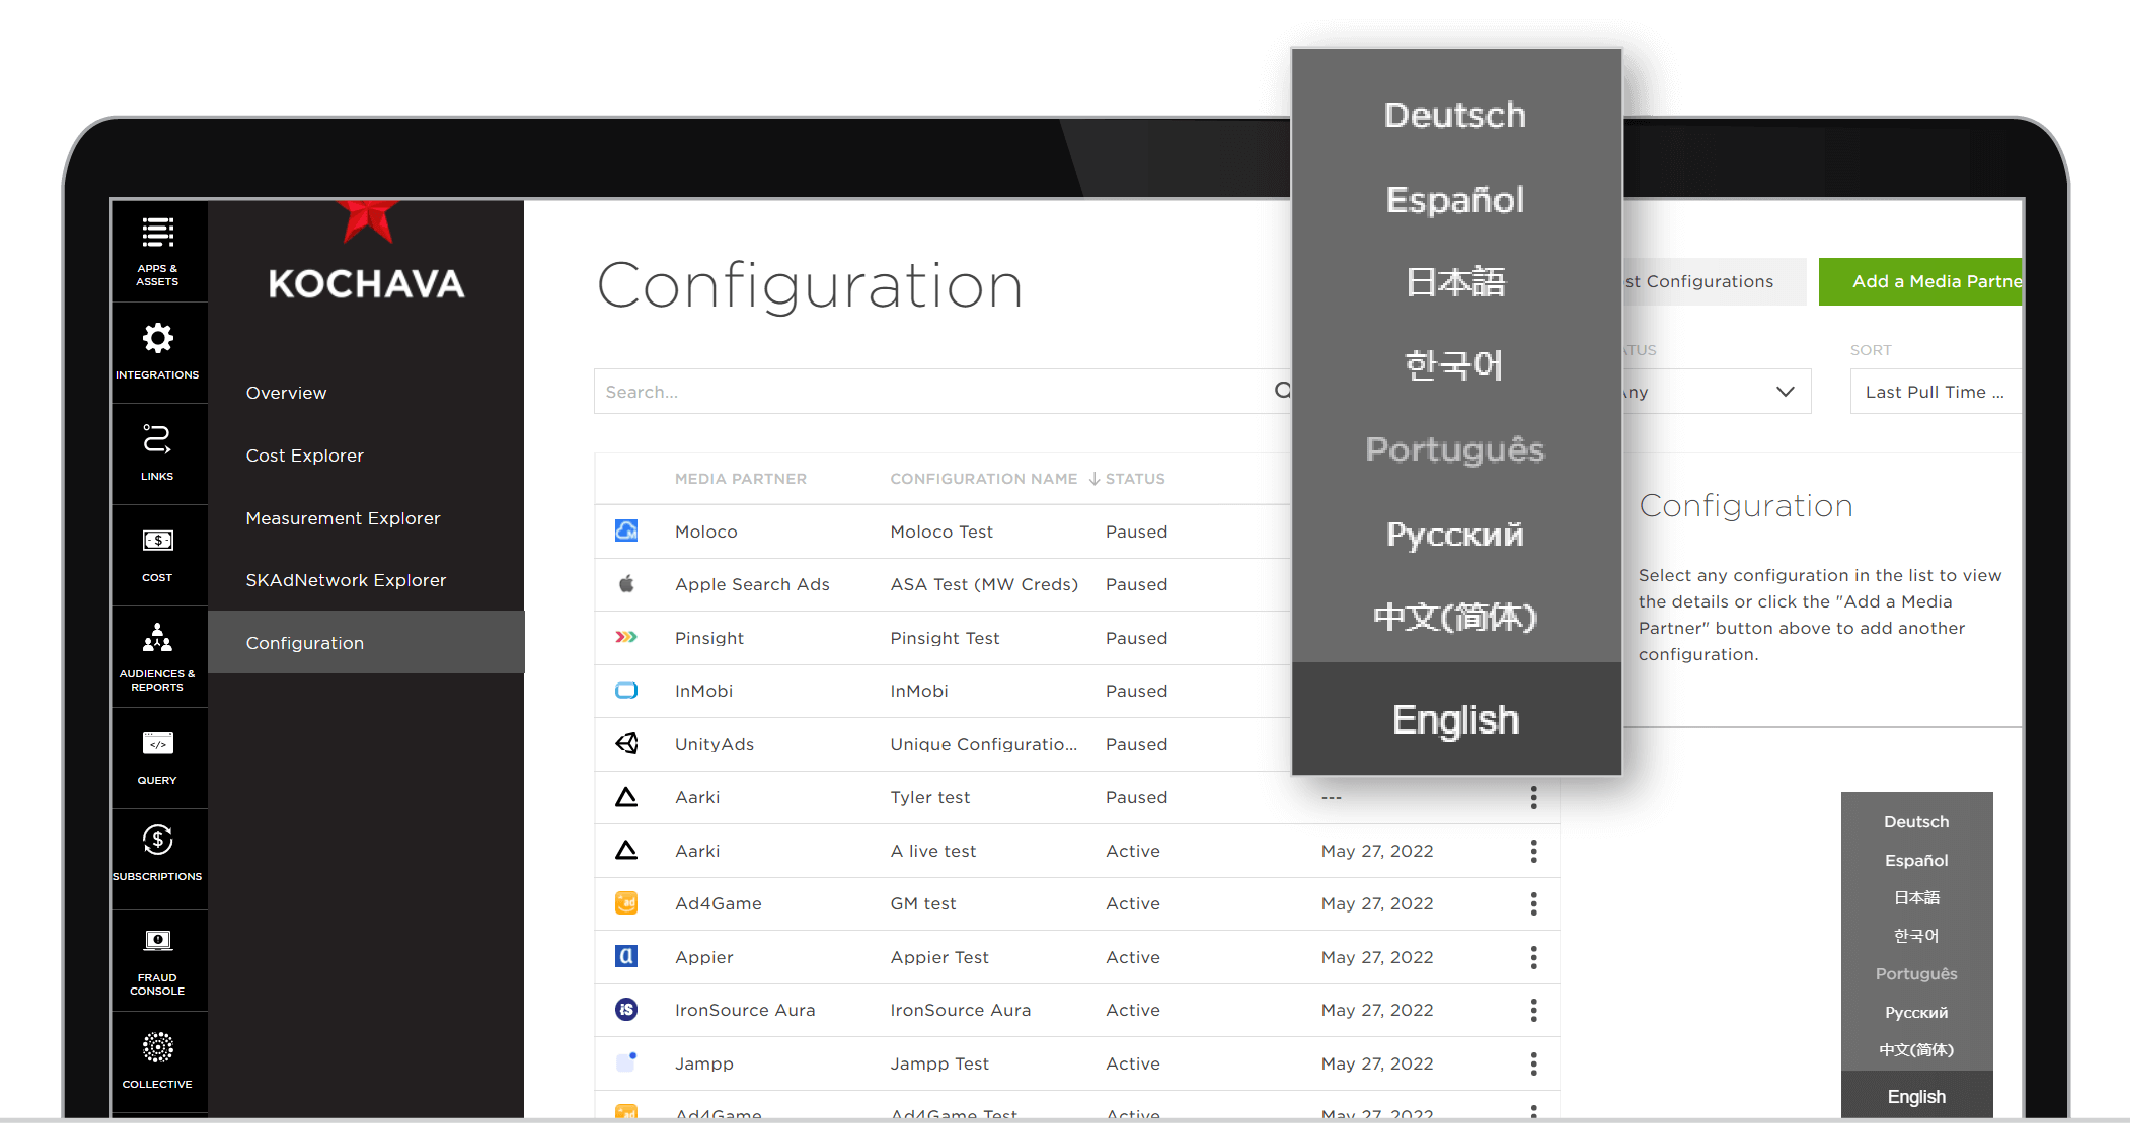
Task: Open the Sort dropdown showing Last Pull Time
Action: coord(1936,392)
